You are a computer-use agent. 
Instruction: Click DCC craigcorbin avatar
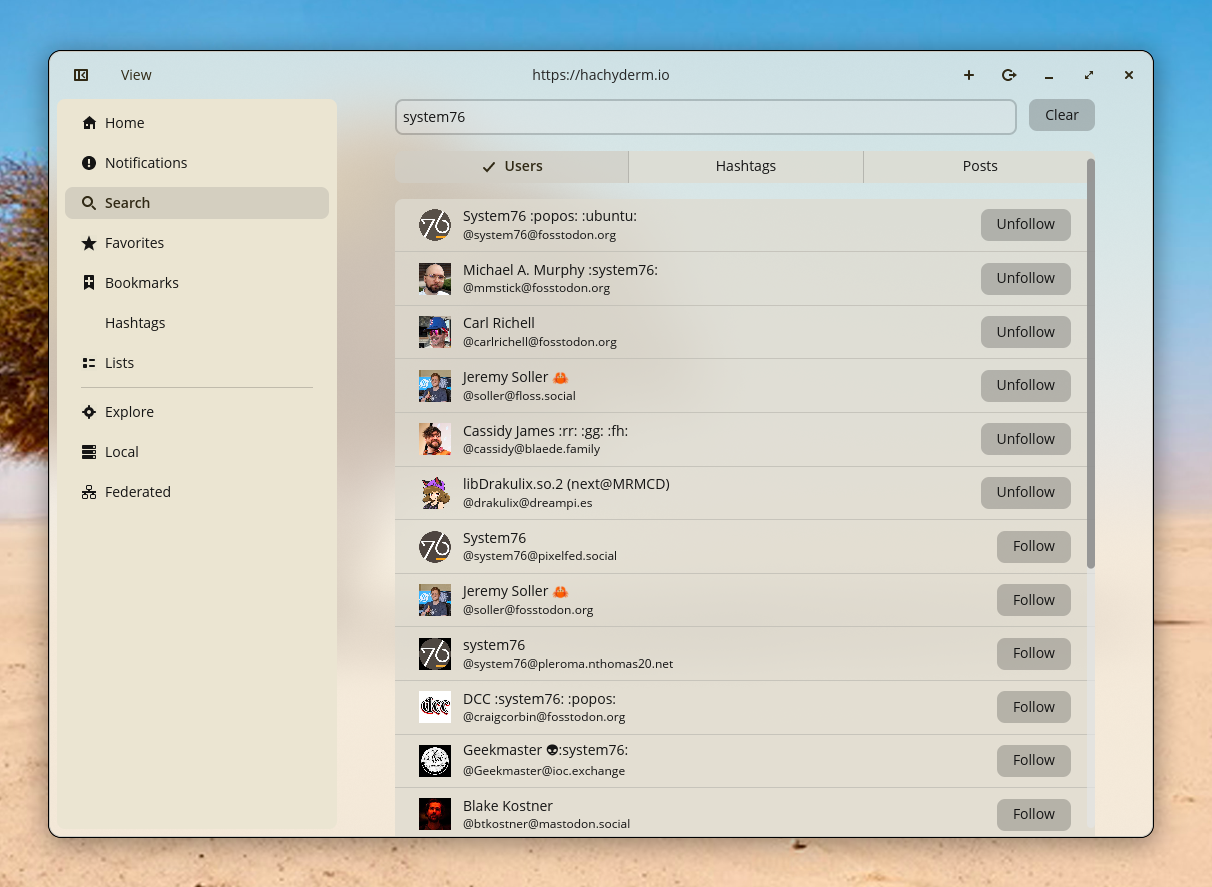(435, 707)
